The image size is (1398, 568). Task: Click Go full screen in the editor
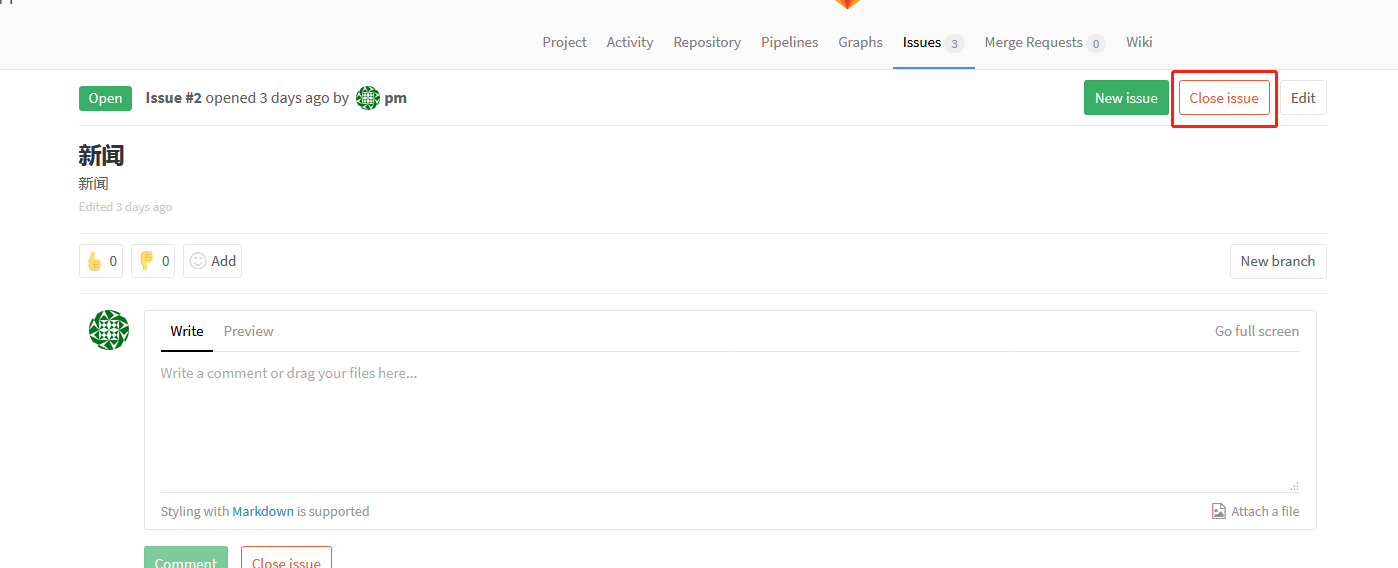tap(1257, 331)
